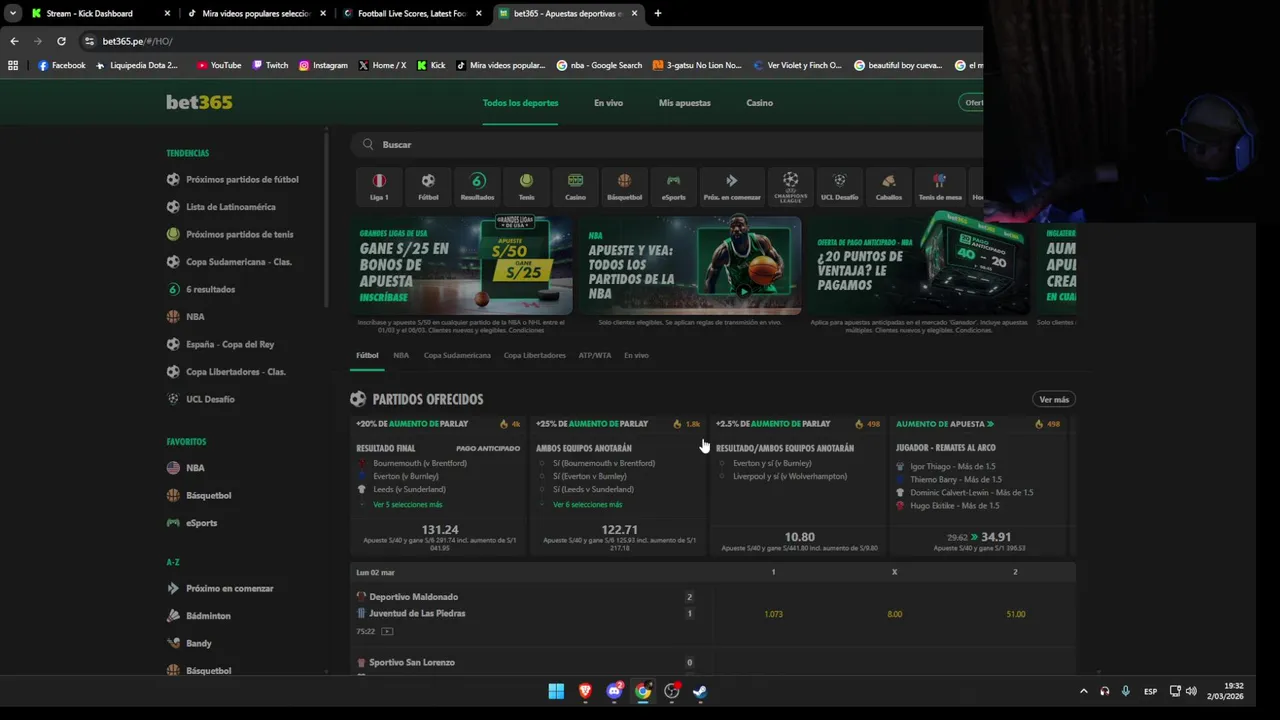Reload the page with the browser refresh icon
The image size is (1280, 720).
click(61, 41)
